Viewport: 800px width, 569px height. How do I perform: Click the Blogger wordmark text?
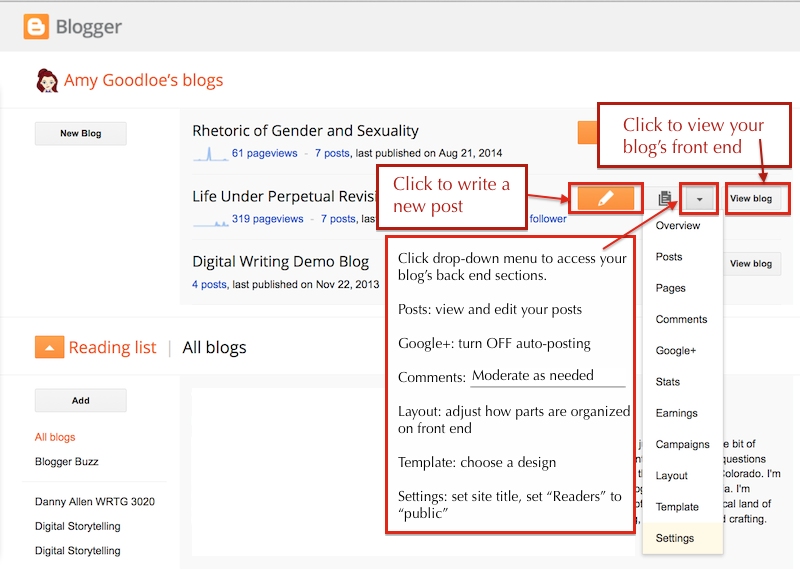(88, 27)
